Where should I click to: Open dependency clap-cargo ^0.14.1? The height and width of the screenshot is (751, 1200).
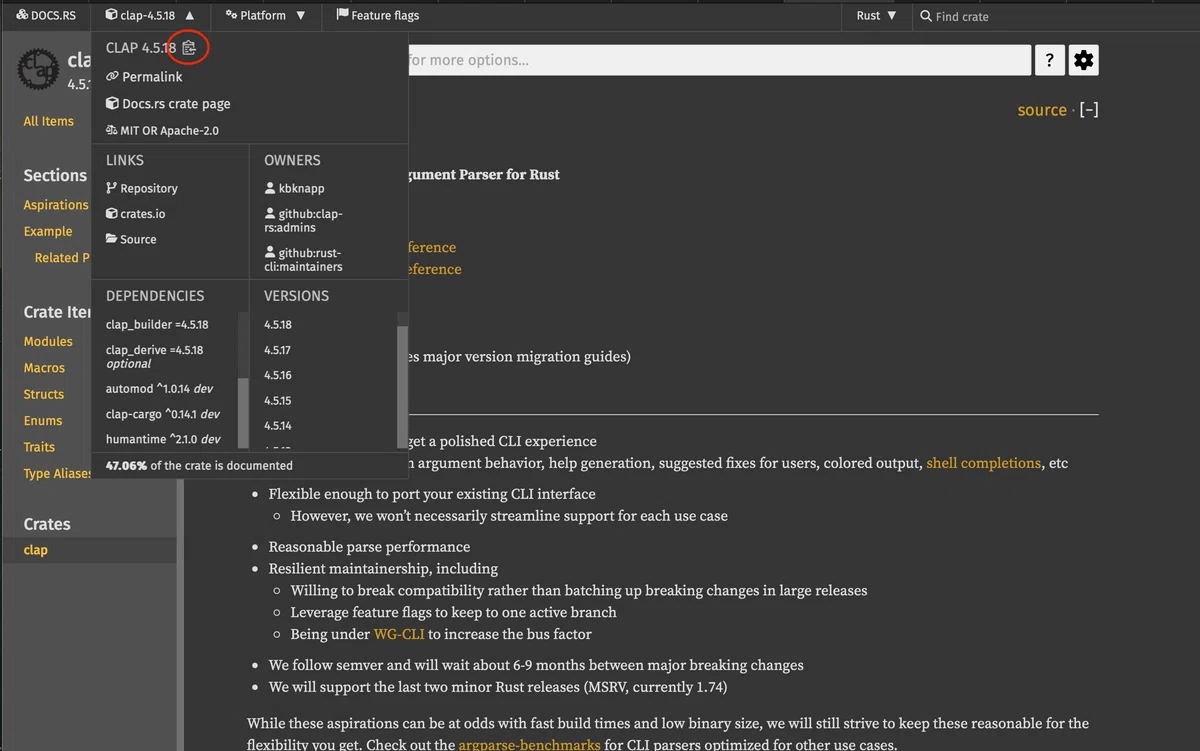[x=163, y=413]
